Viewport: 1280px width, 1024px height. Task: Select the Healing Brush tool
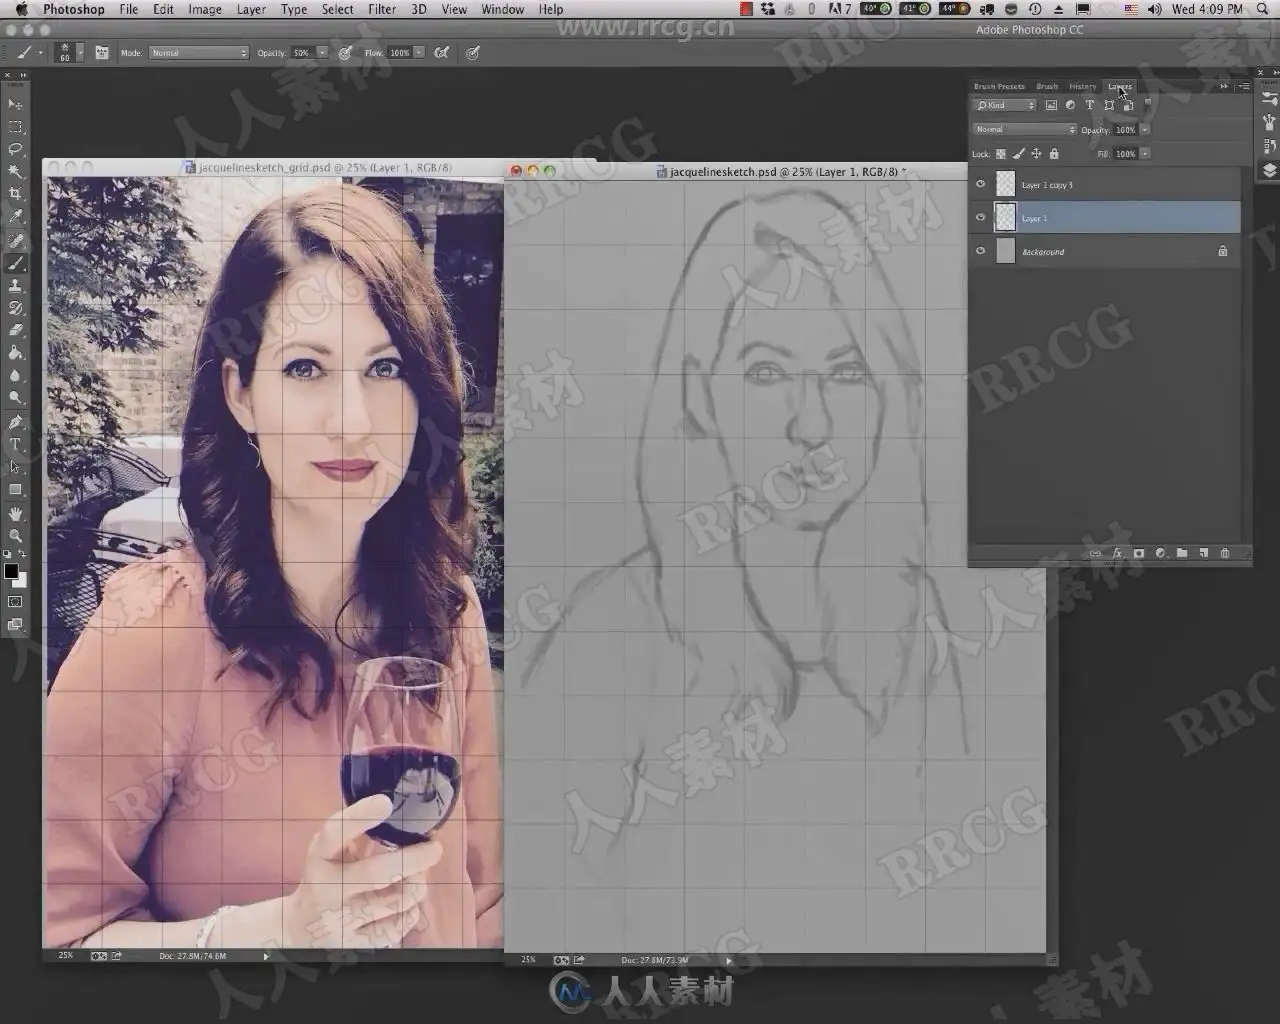tap(15, 241)
